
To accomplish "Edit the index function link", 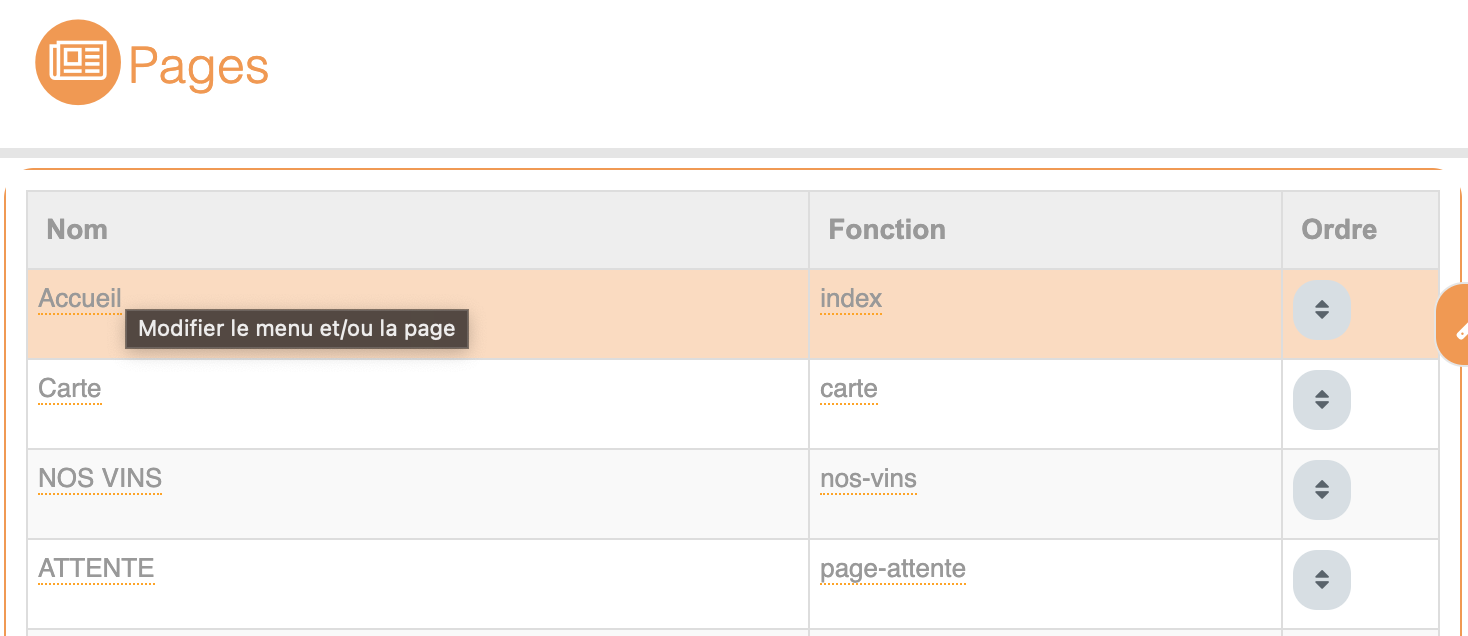I will tap(851, 299).
